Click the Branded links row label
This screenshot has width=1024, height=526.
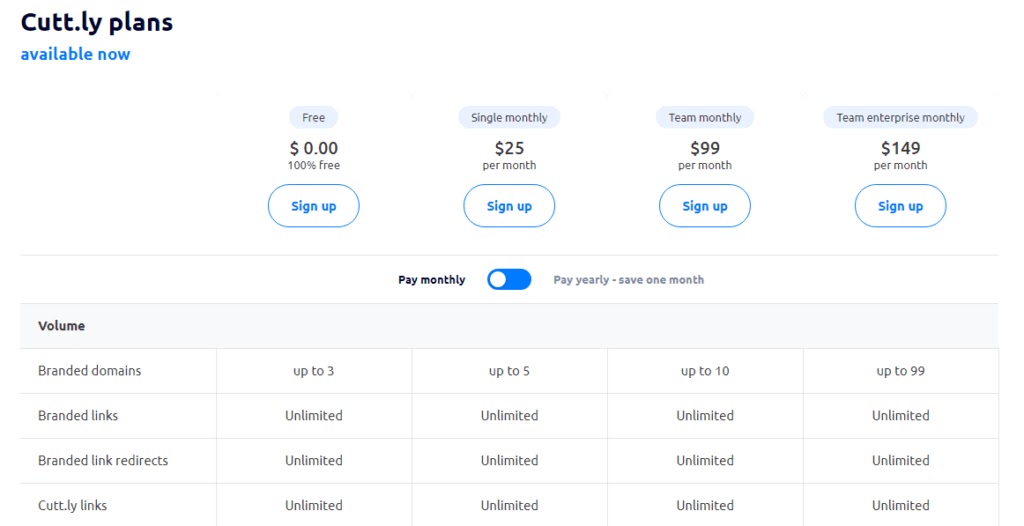(x=78, y=416)
